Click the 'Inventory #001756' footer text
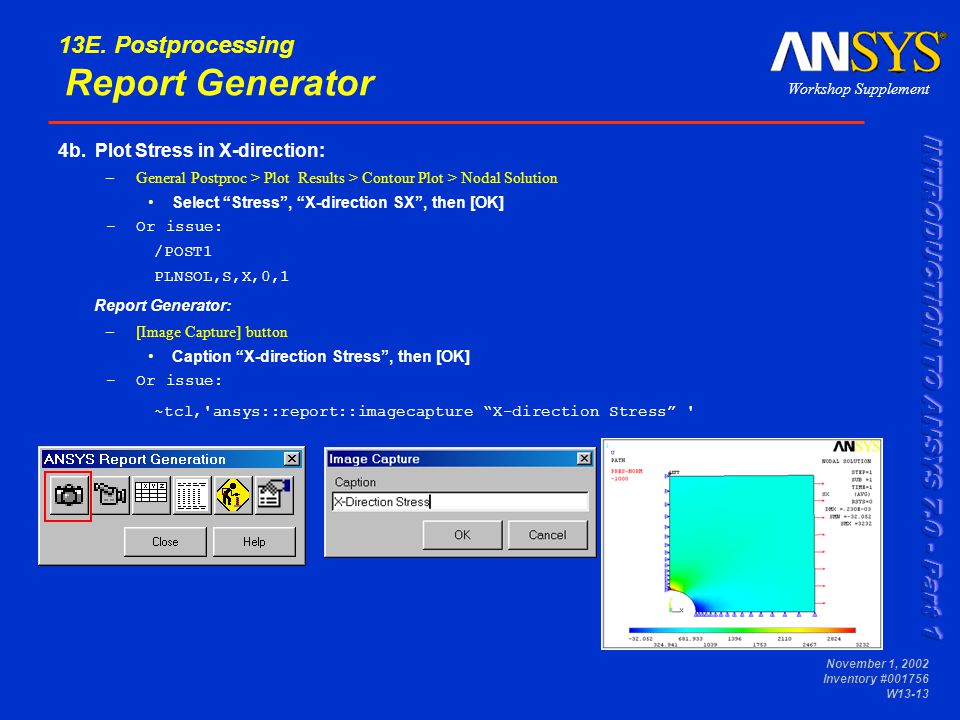 click(876, 679)
